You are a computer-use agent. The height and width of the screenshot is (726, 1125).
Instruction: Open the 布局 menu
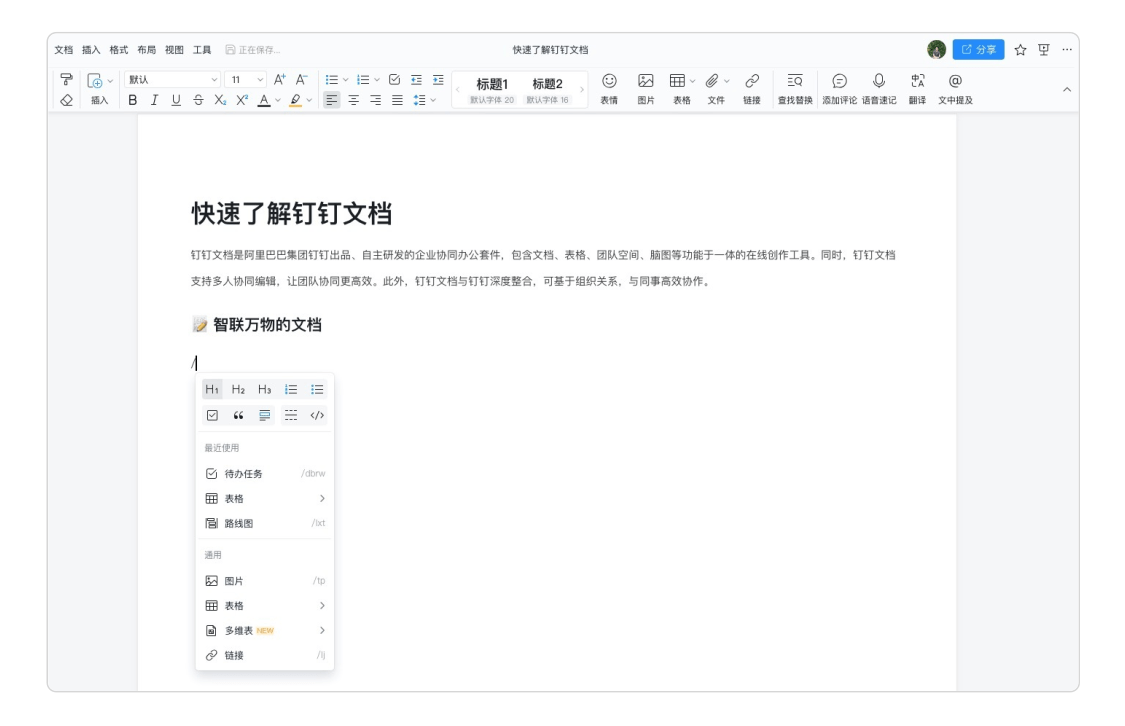point(146,50)
